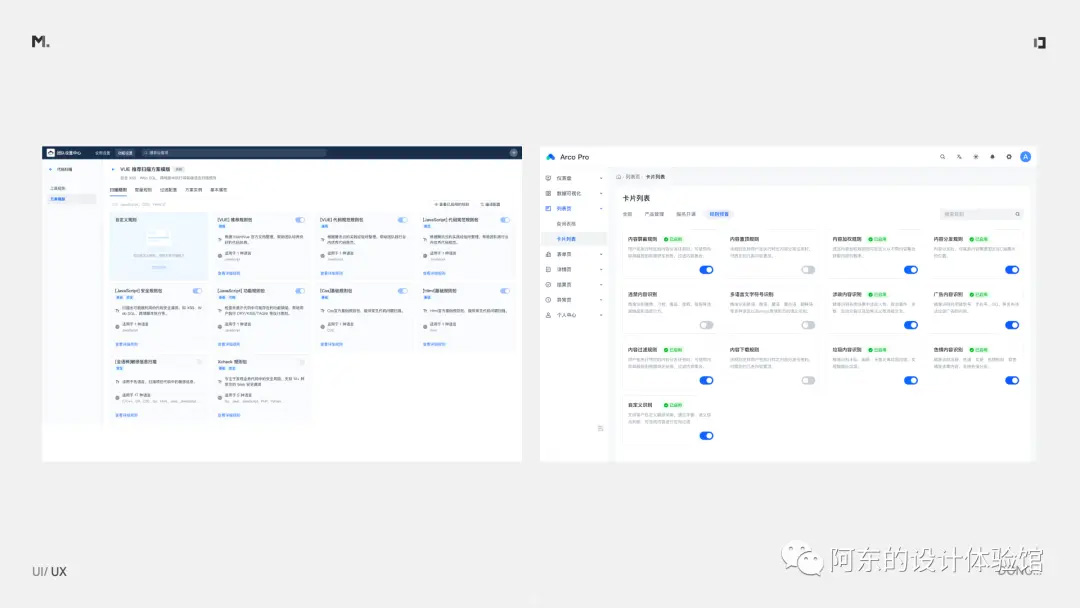Expand the 数据可视化 menu chevron
The image size is (1080, 608).
point(601,193)
